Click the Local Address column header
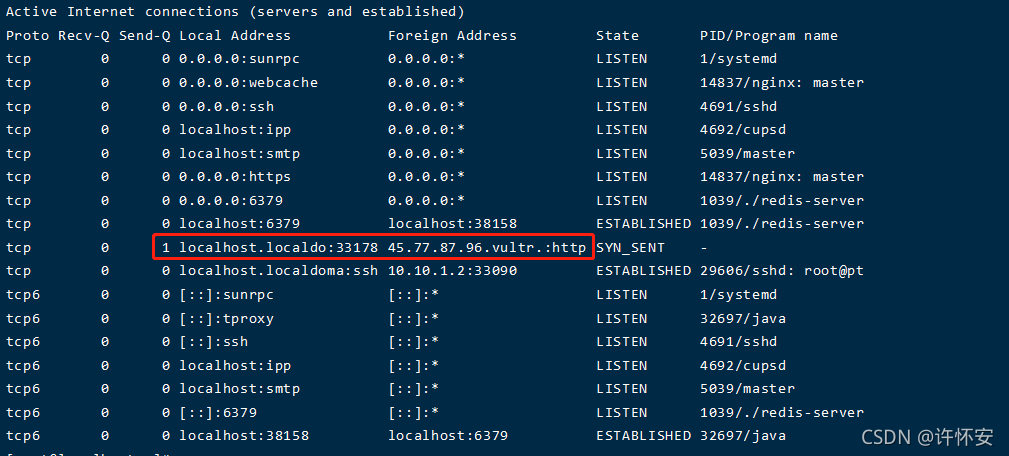The image size is (1009, 456). (x=234, y=35)
